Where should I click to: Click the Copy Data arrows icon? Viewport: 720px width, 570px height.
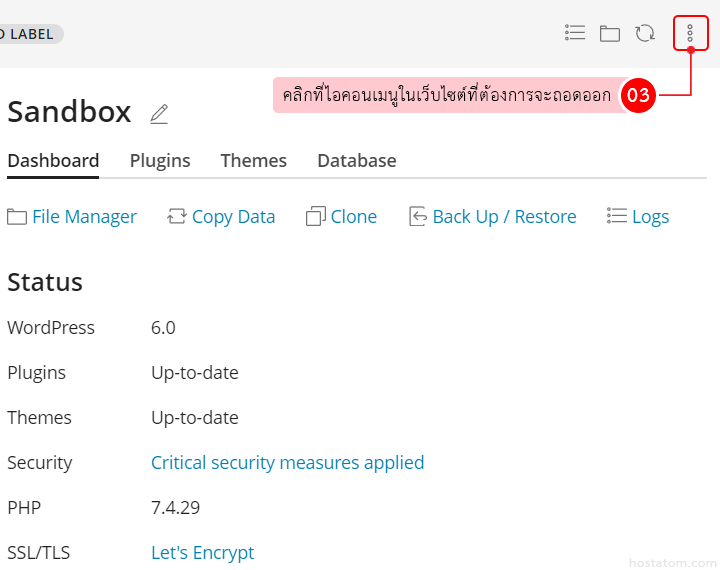click(177, 216)
